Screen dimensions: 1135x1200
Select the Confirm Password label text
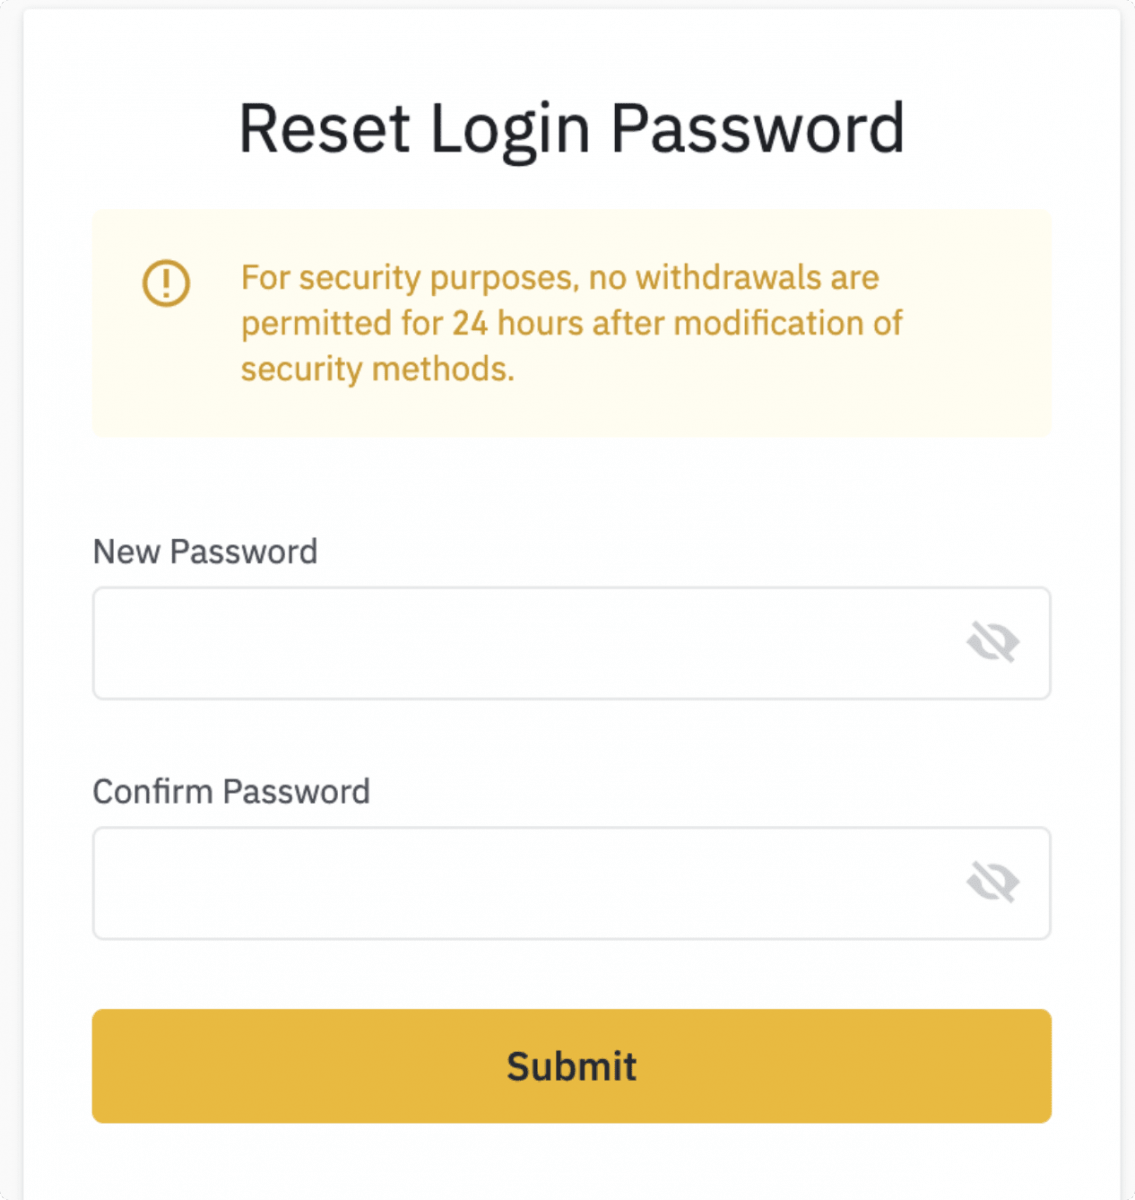tap(231, 791)
